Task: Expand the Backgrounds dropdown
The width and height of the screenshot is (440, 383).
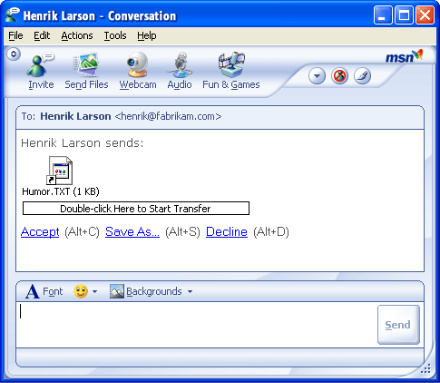Action: [x=190, y=292]
